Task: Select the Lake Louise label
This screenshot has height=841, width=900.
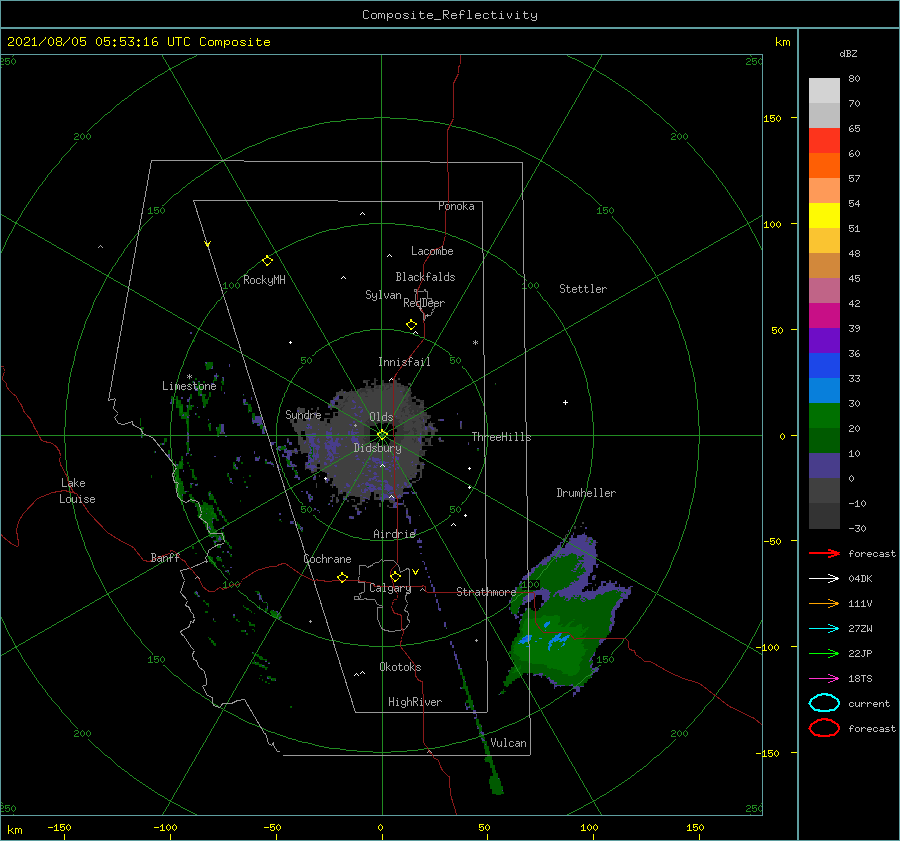Action: (x=77, y=491)
